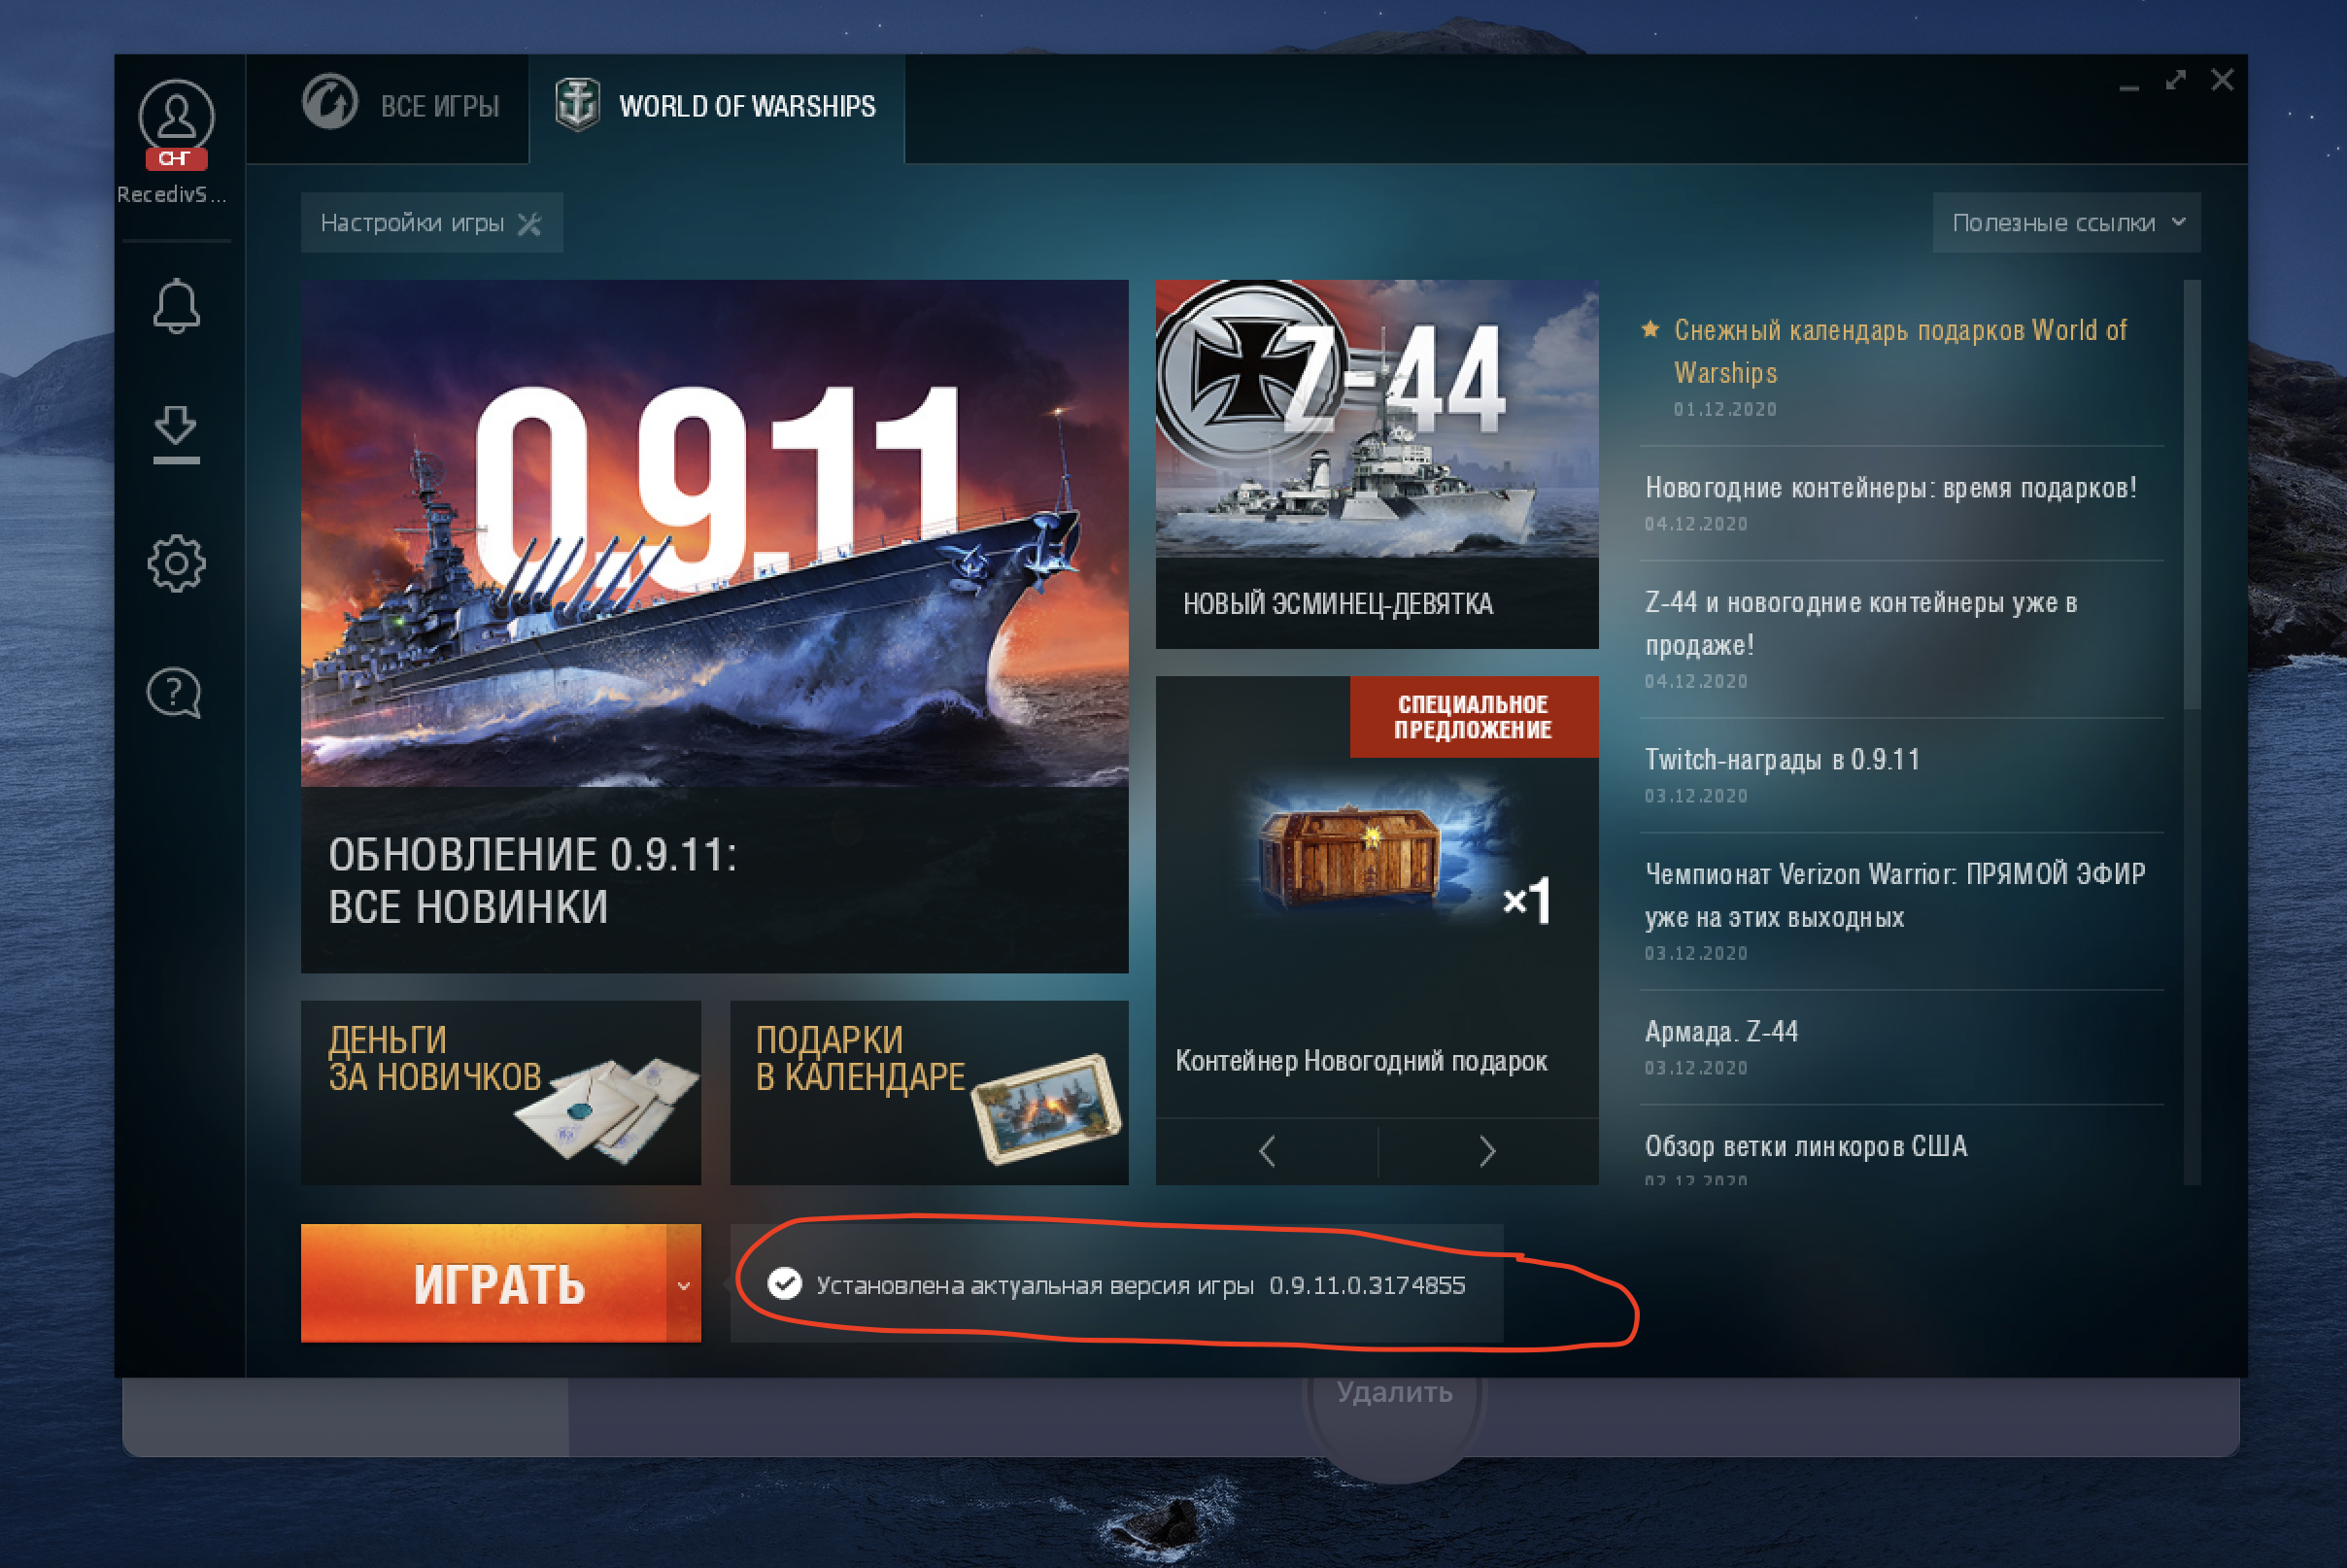2347x1568 pixels.
Task: Open Деньги за новичков banner
Action: point(501,1093)
